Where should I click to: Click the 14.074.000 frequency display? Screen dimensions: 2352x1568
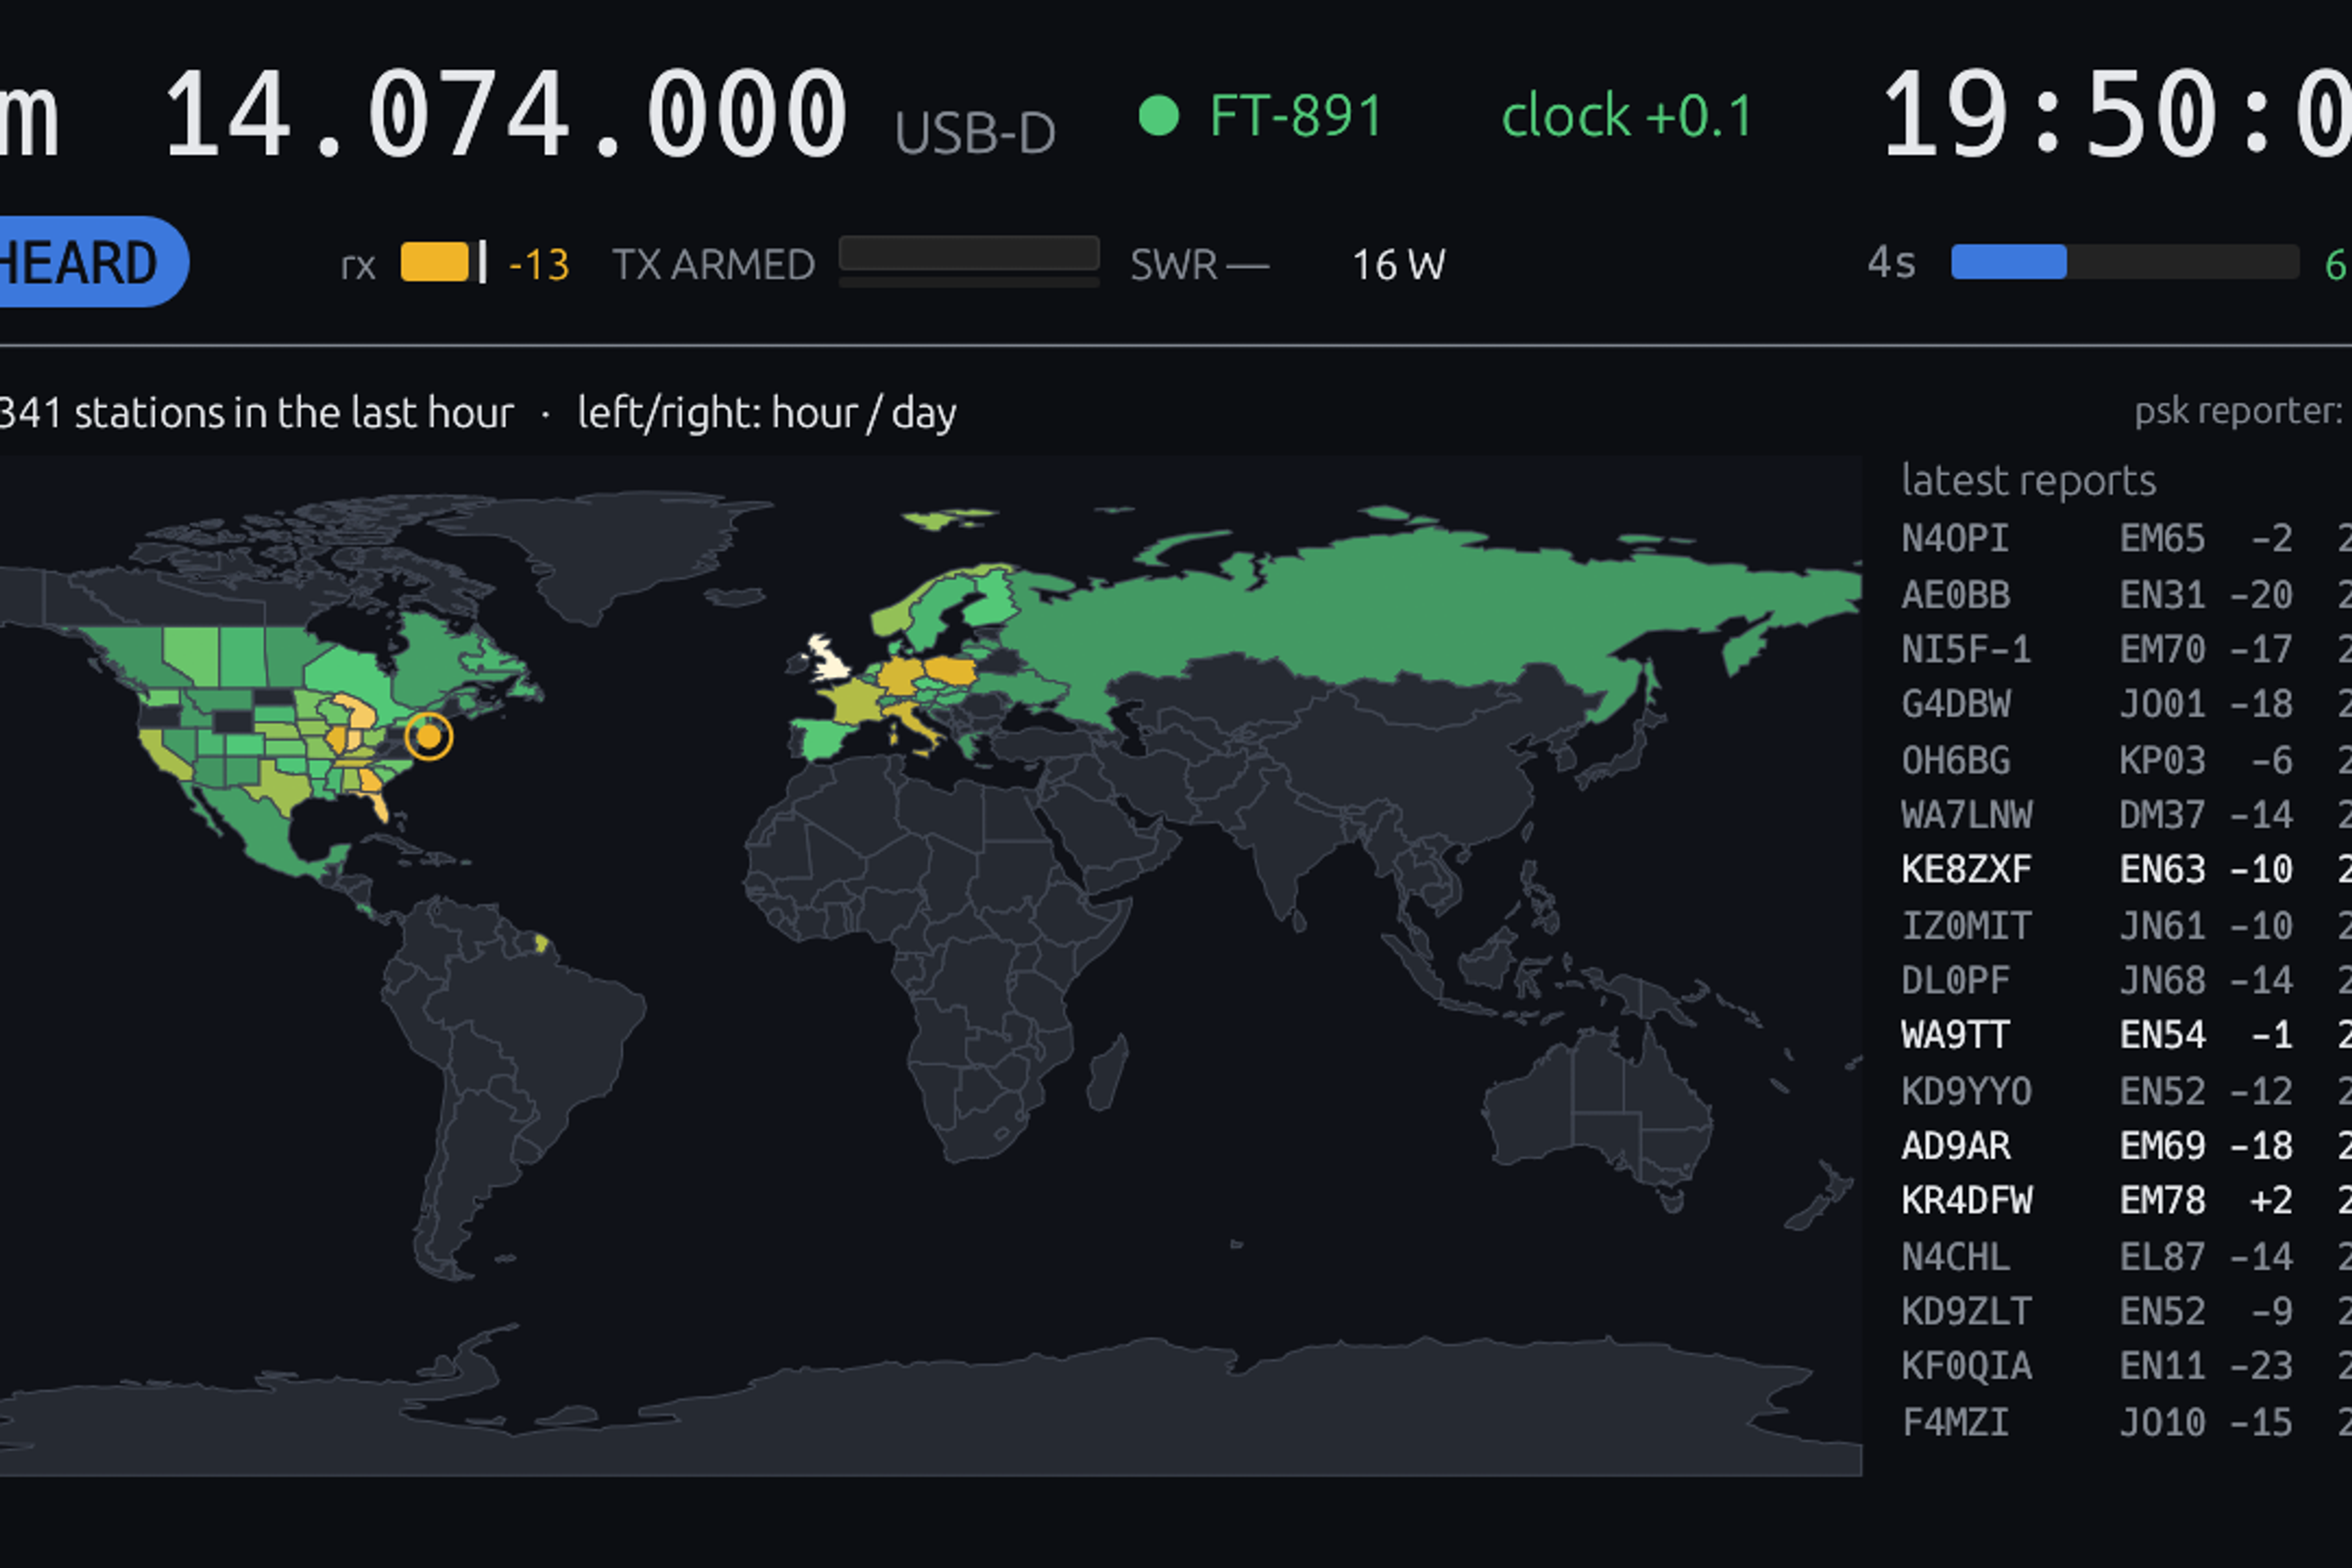click(506, 115)
